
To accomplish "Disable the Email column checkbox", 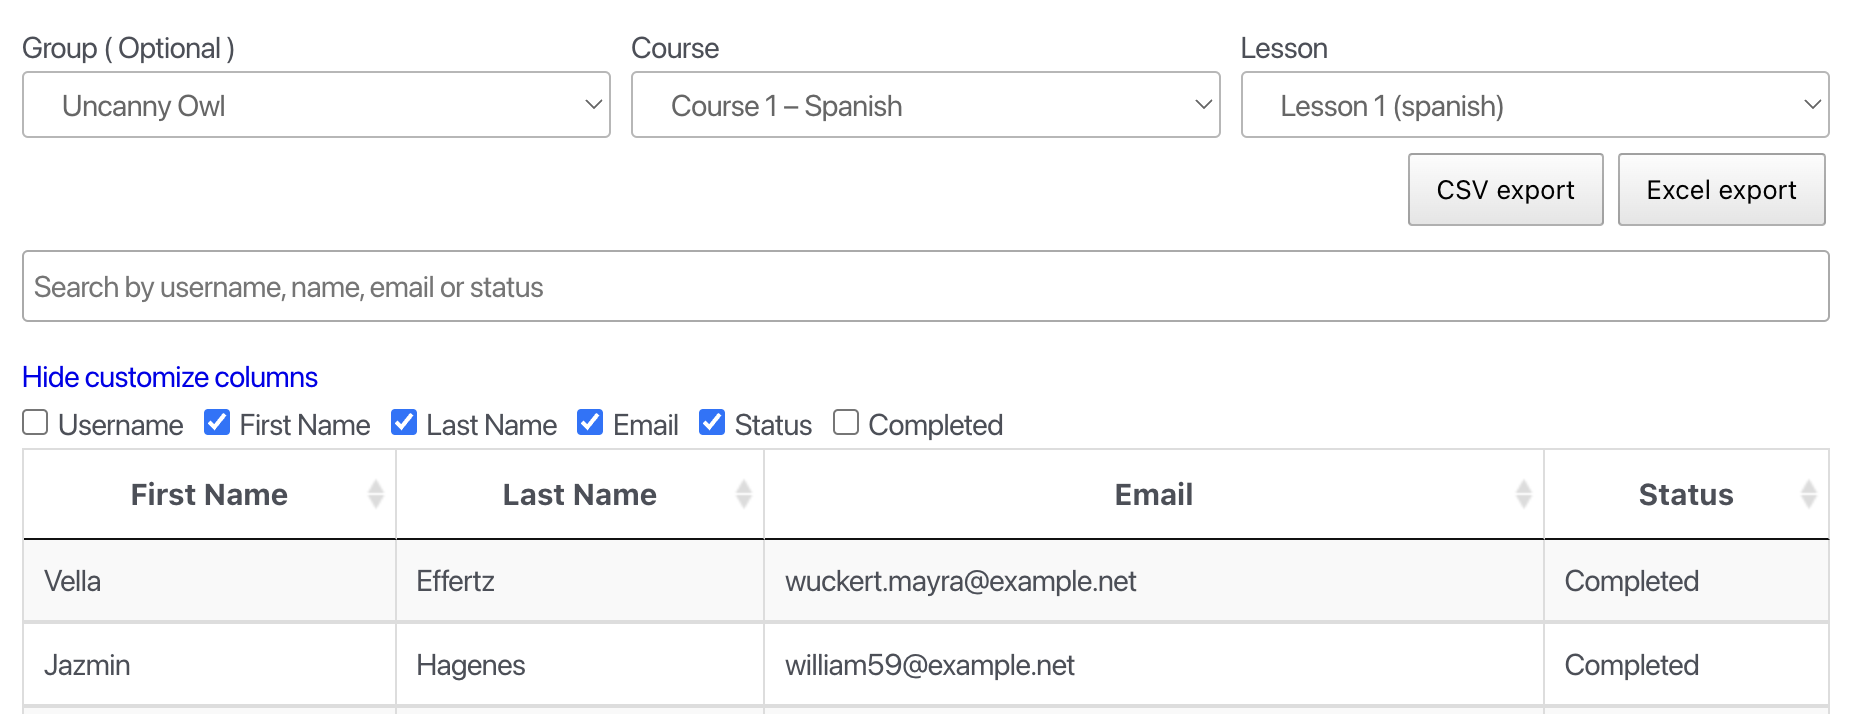I will (x=590, y=423).
